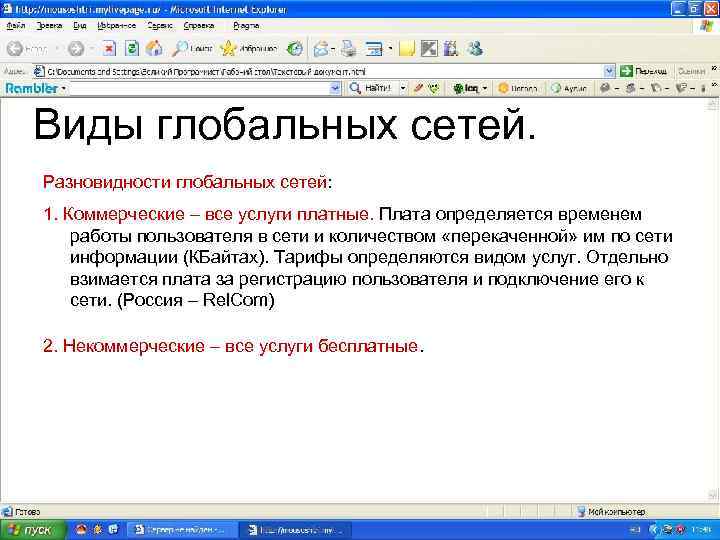This screenshot has height=540, width=720.
Task: Click the orange sun quick launch icon
Action: (x=98, y=529)
